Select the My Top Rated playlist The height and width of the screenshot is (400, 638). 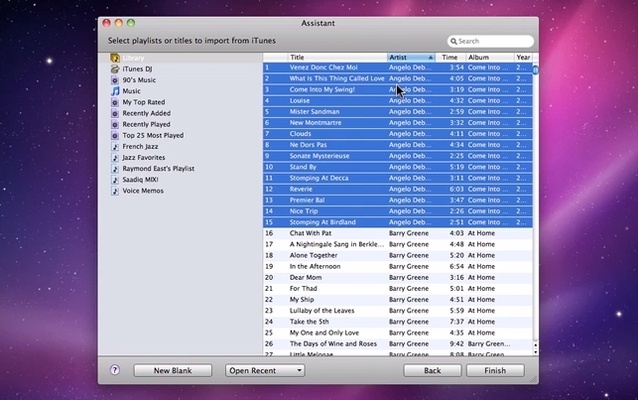tap(144, 102)
